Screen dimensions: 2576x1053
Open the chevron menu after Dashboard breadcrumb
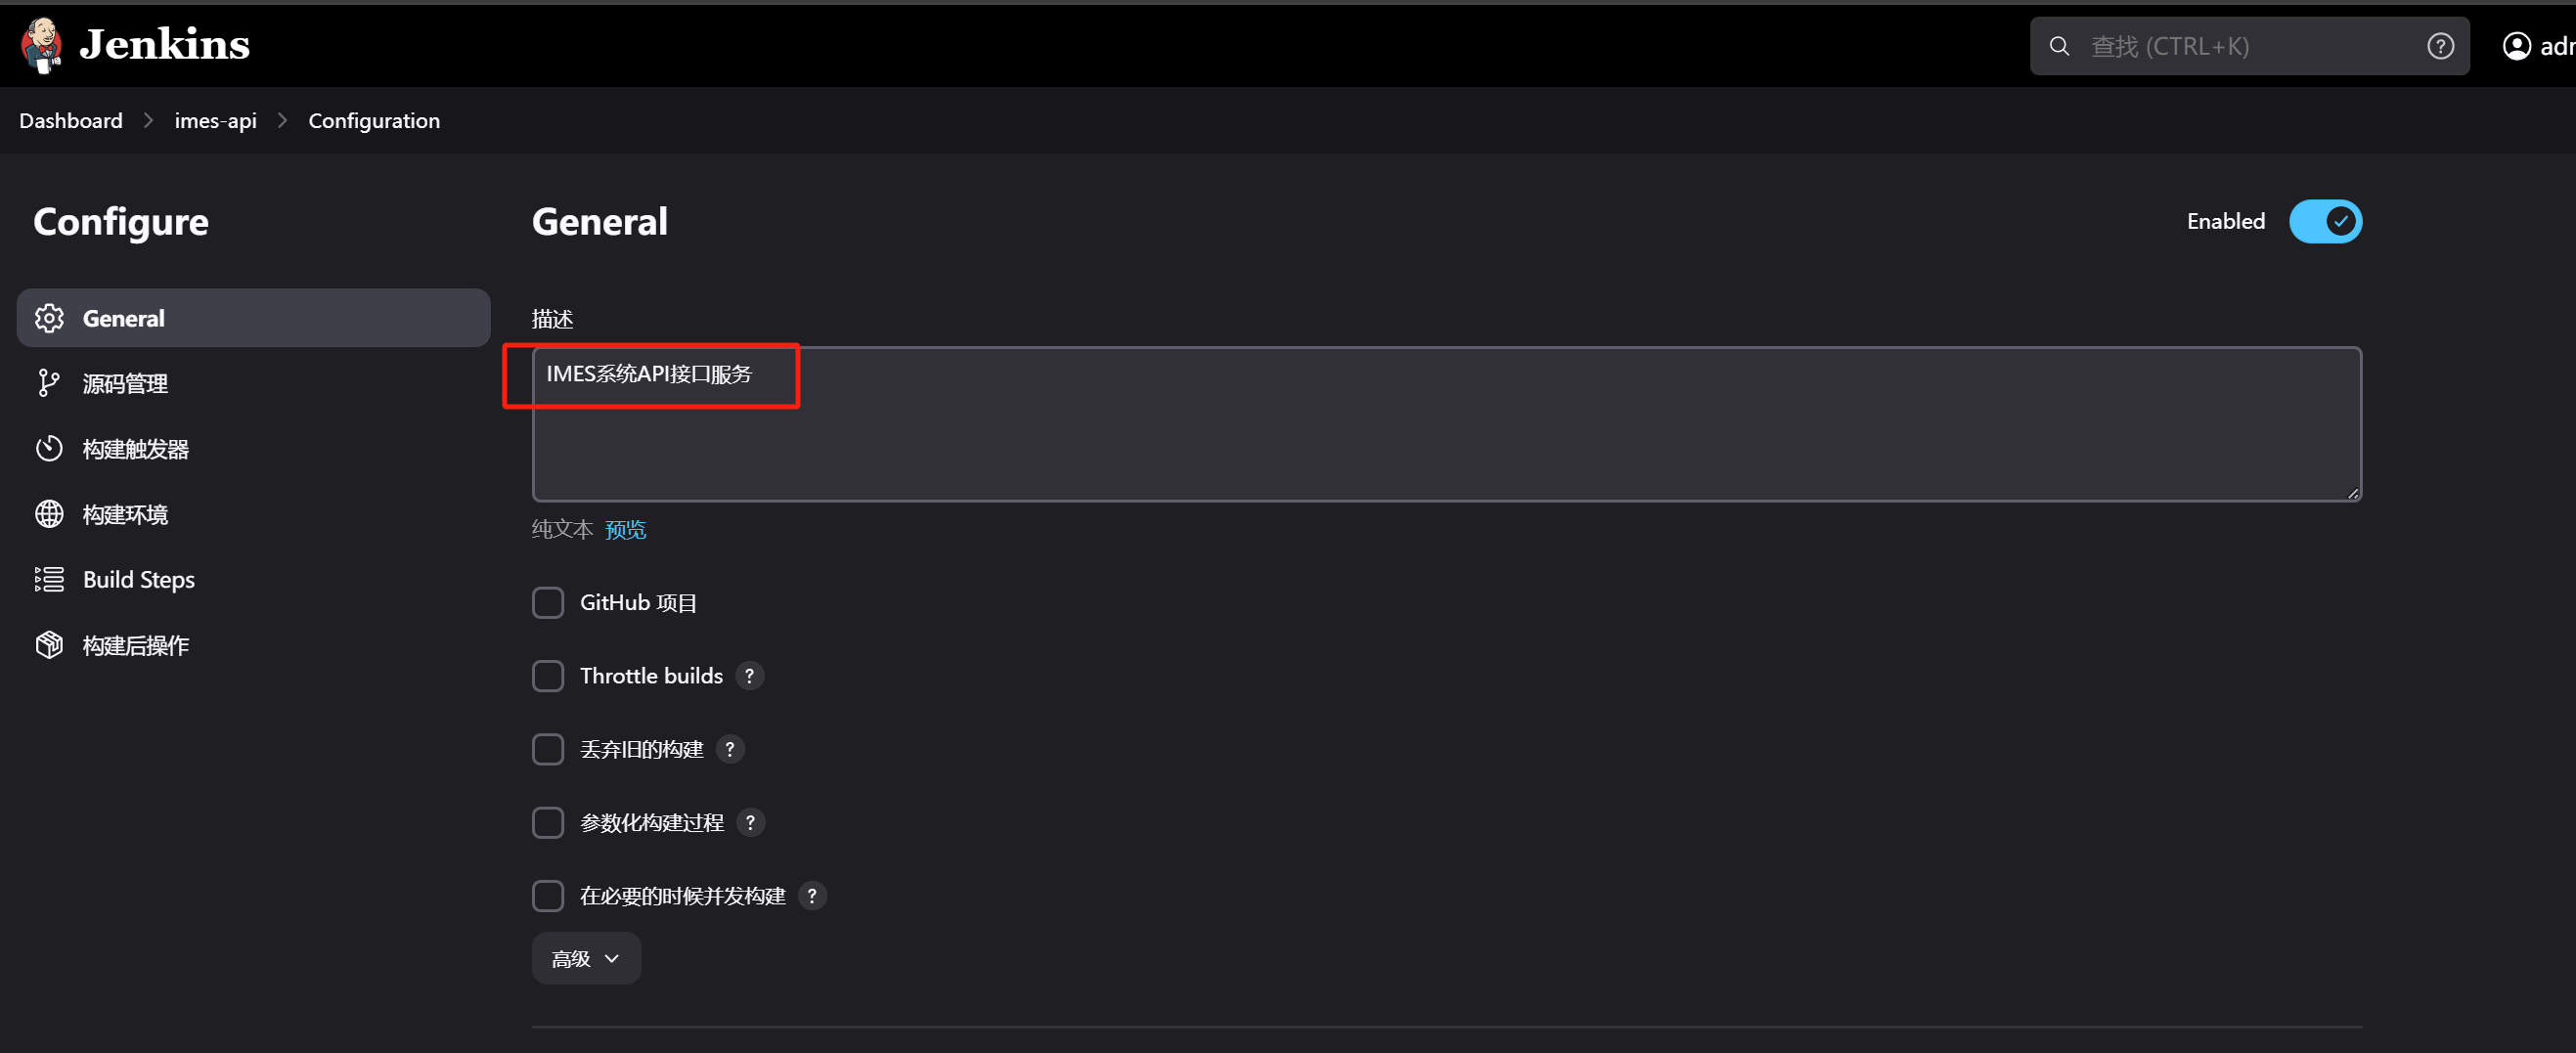pos(149,121)
